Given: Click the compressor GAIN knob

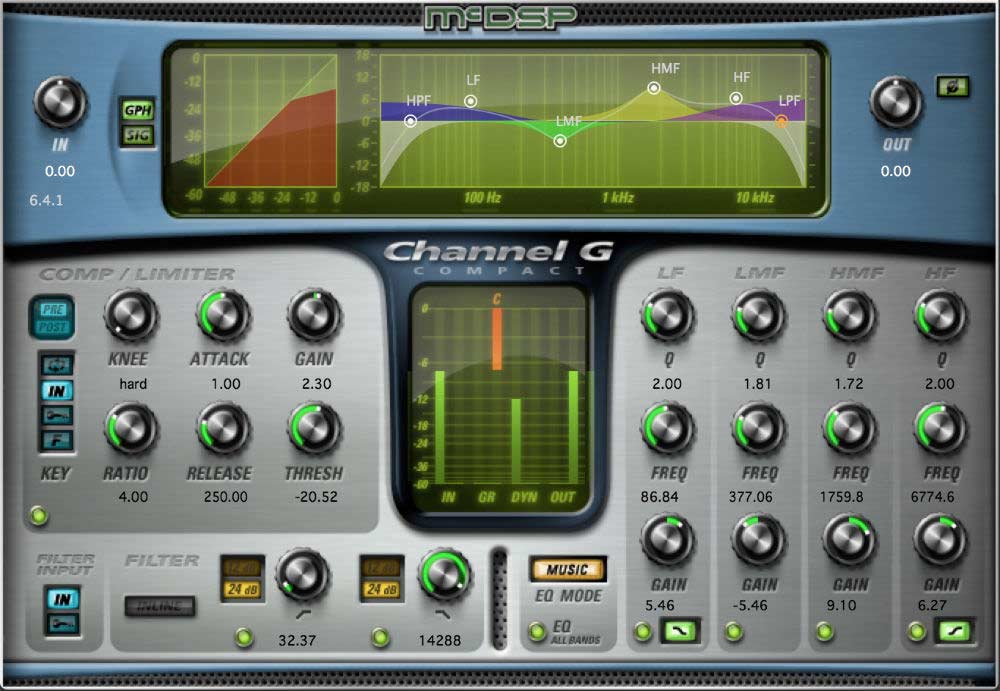Looking at the screenshot, I should (x=314, y=316).
